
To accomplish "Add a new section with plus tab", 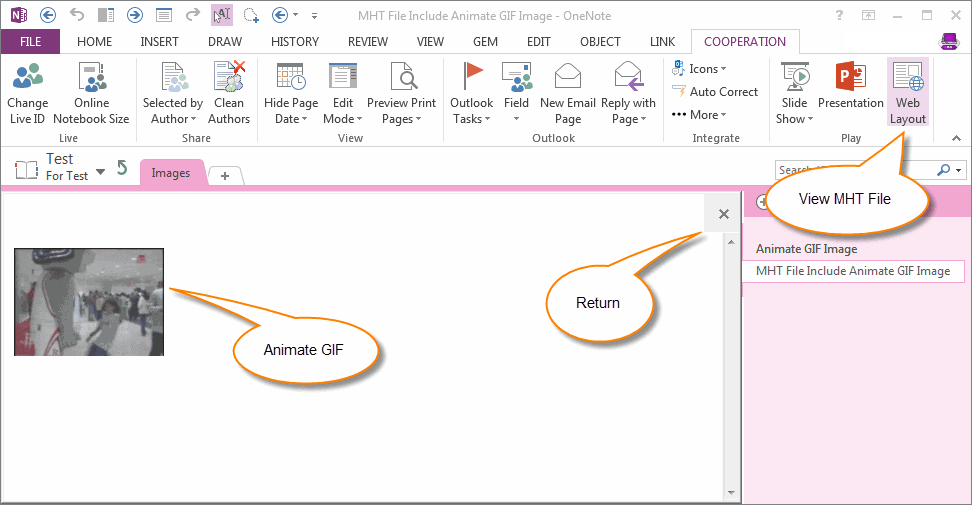I will 225,176.
